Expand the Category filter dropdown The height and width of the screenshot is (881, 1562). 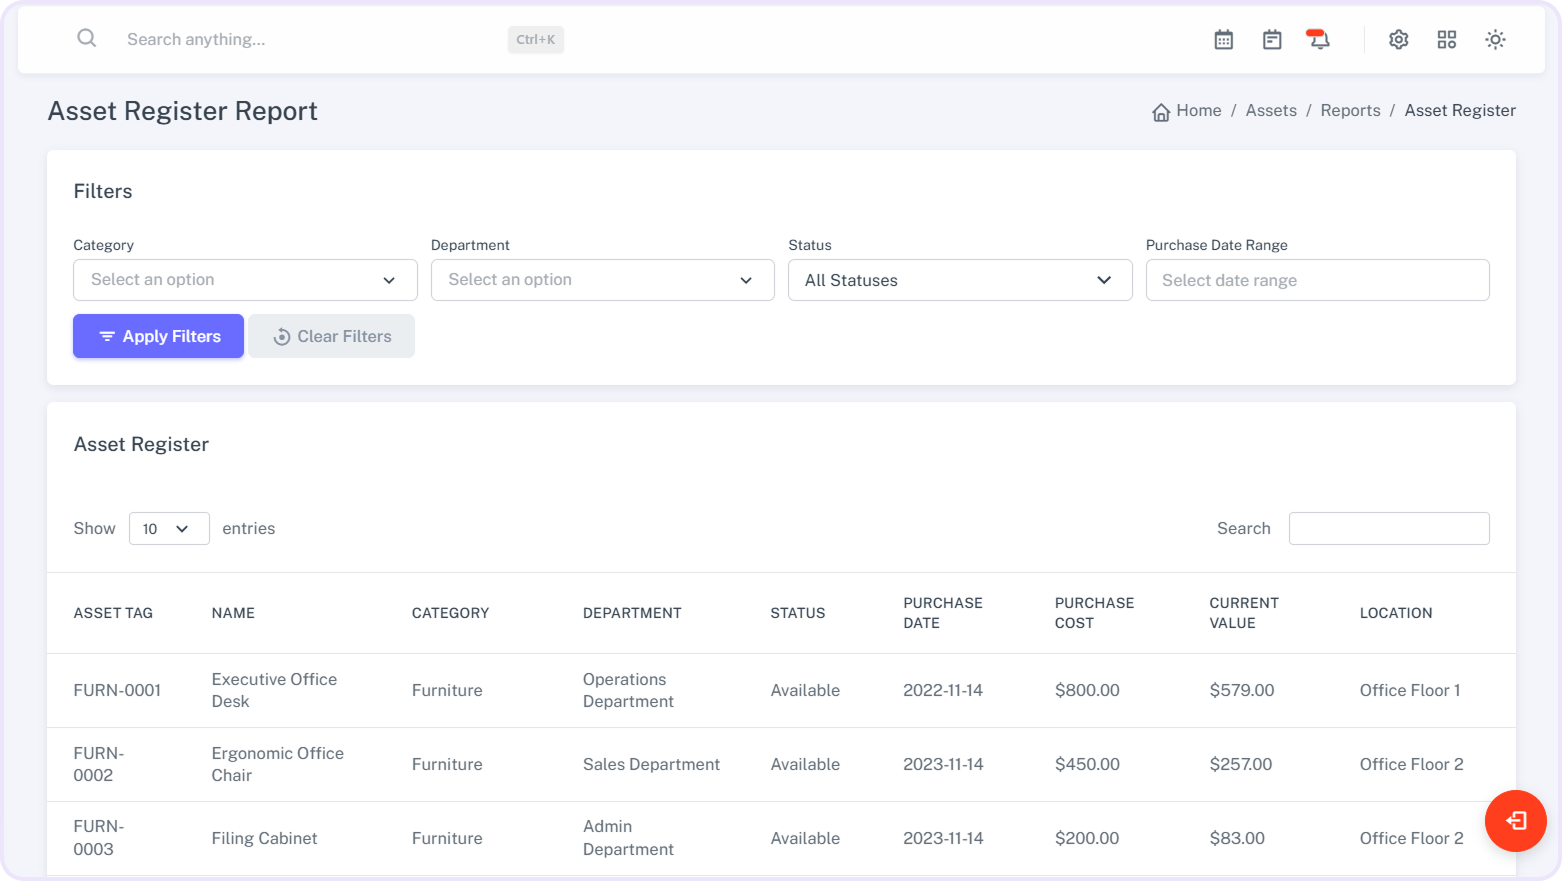[x=245, y=280]
